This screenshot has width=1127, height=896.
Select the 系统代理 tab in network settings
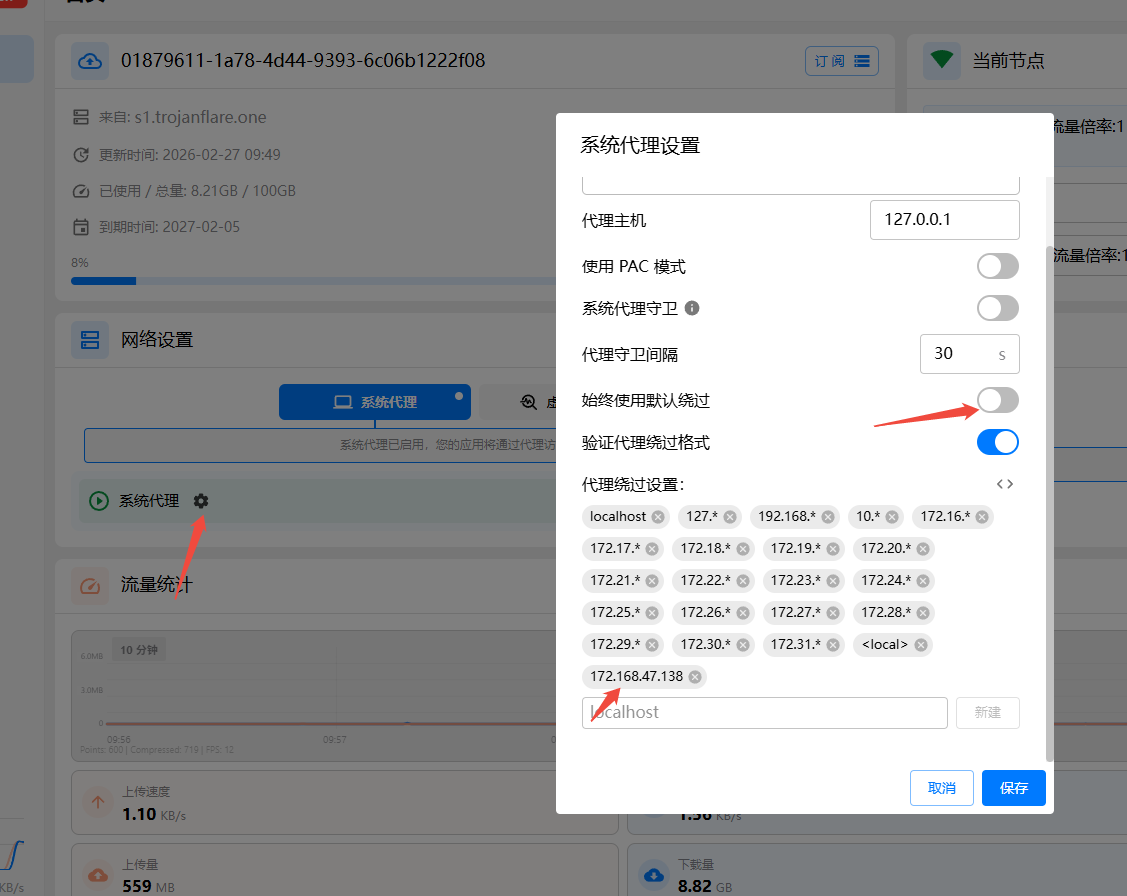[374, 402]
